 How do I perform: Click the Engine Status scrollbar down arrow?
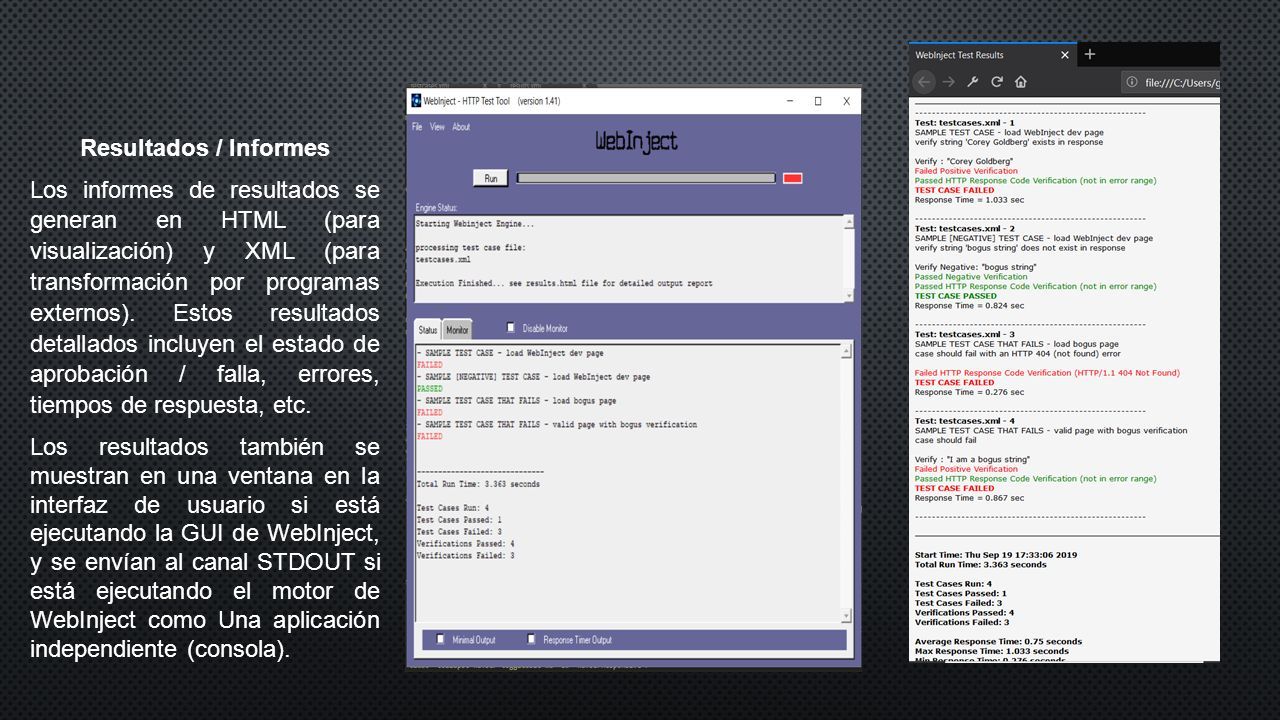[x=849, y=296]
